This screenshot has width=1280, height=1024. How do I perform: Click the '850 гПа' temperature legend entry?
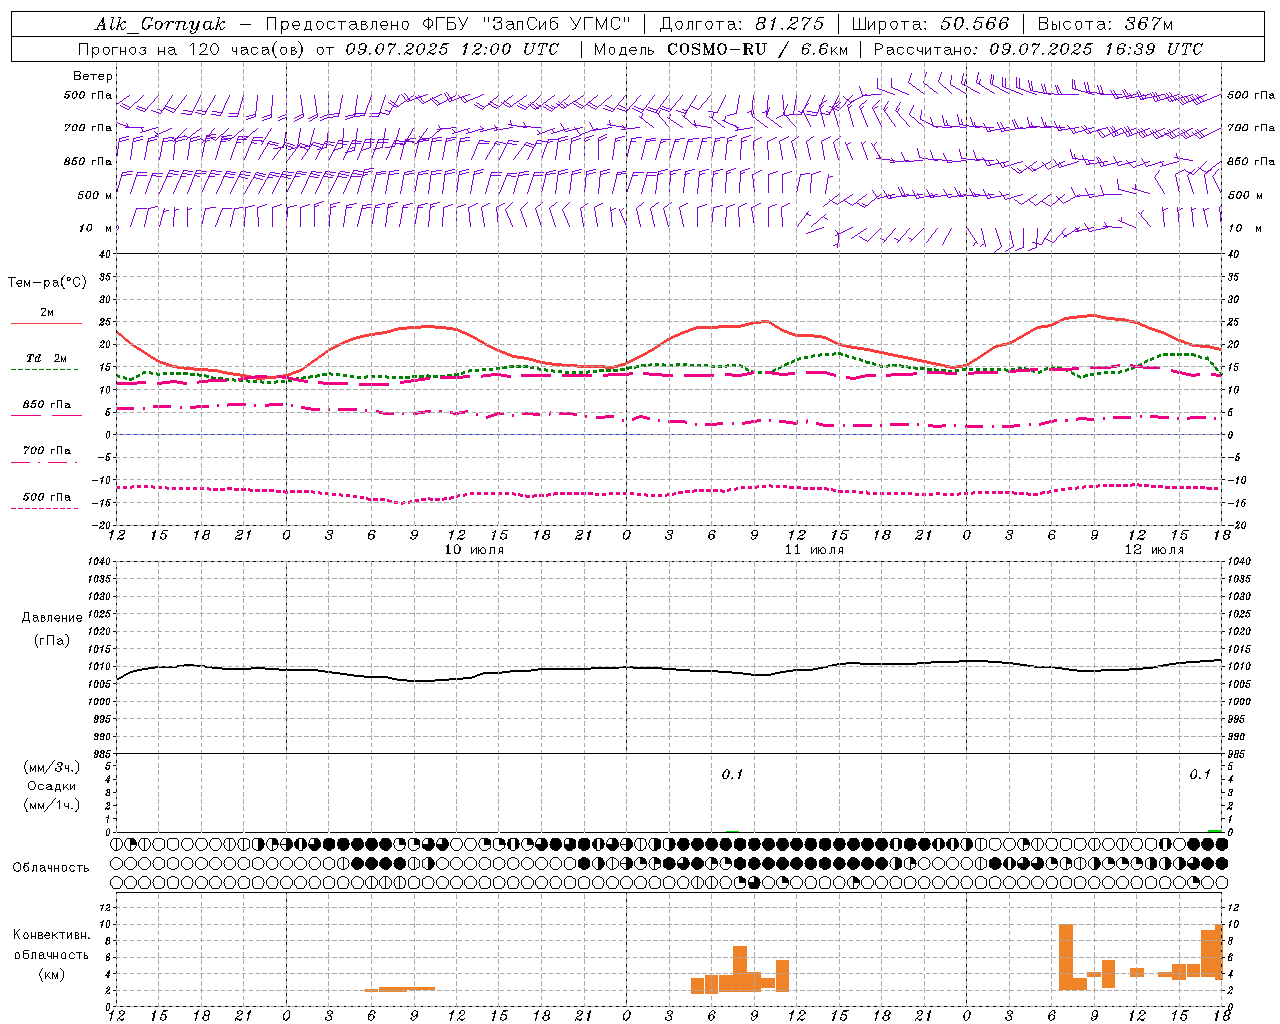click(x=46, y=405)
